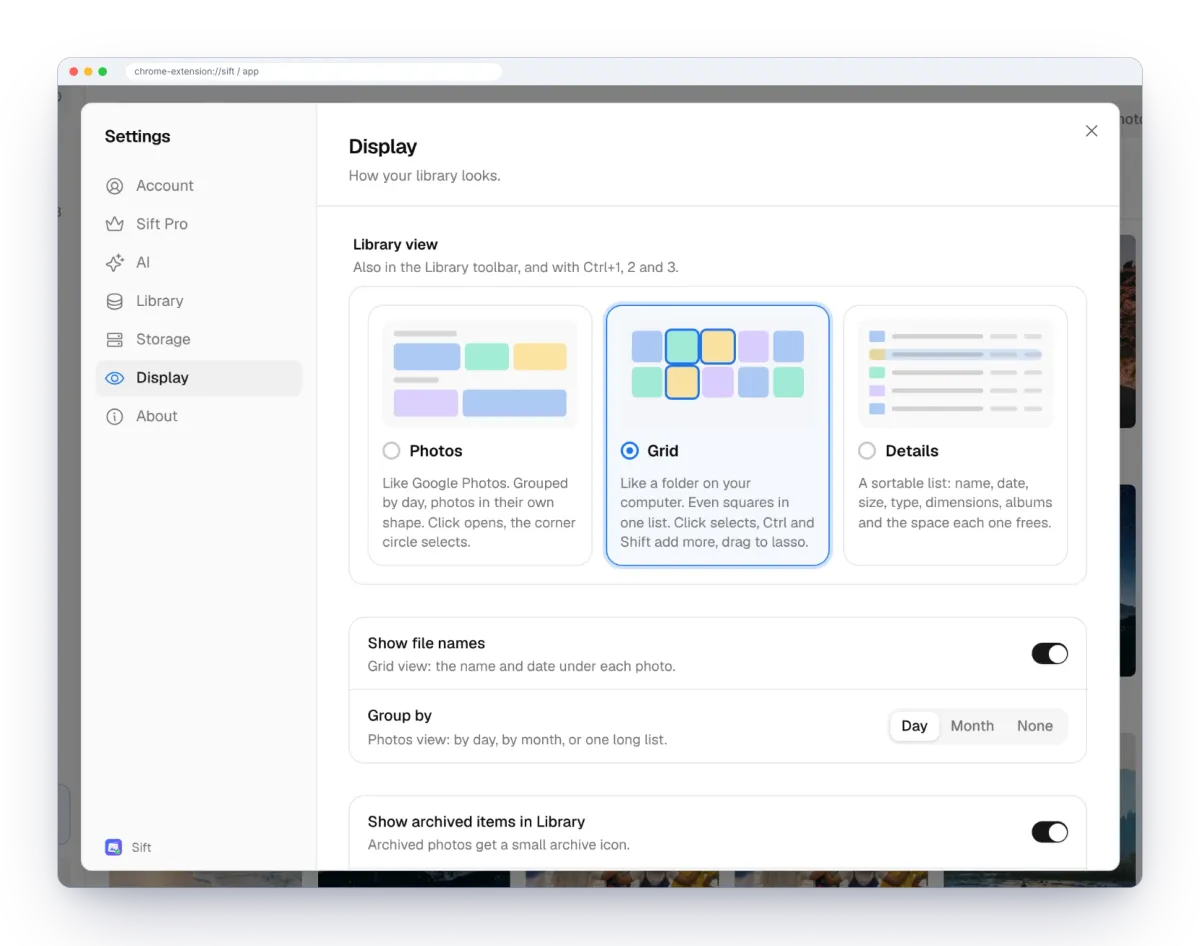Click the "Settings" sidebar title

click(137, 137)
